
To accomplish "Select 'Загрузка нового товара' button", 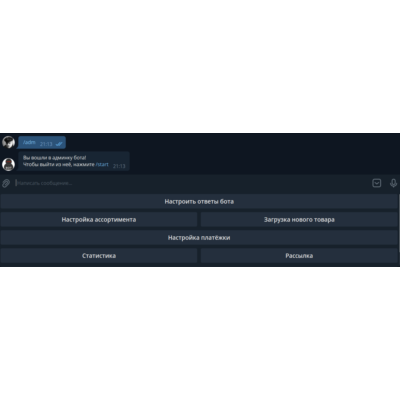I will click(x=299, y=220).
